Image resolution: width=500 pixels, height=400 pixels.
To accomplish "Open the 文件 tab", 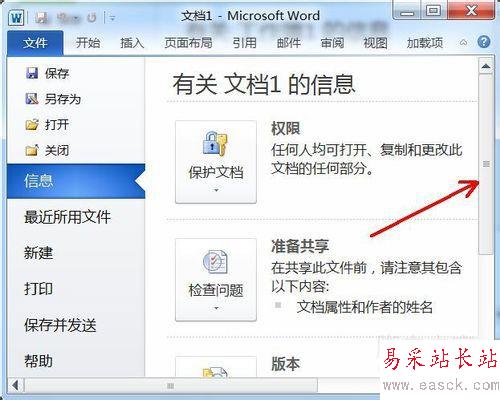I will point(35,43).
